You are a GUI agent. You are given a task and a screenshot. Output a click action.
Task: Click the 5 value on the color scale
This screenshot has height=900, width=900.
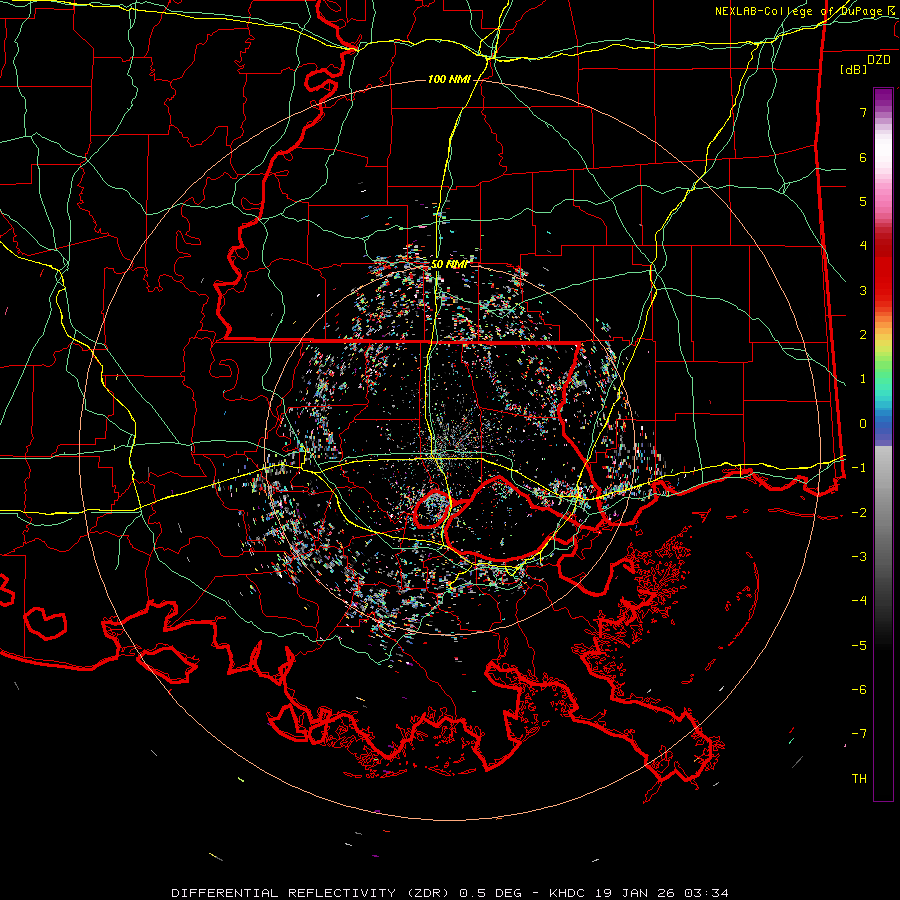(863, 201)
